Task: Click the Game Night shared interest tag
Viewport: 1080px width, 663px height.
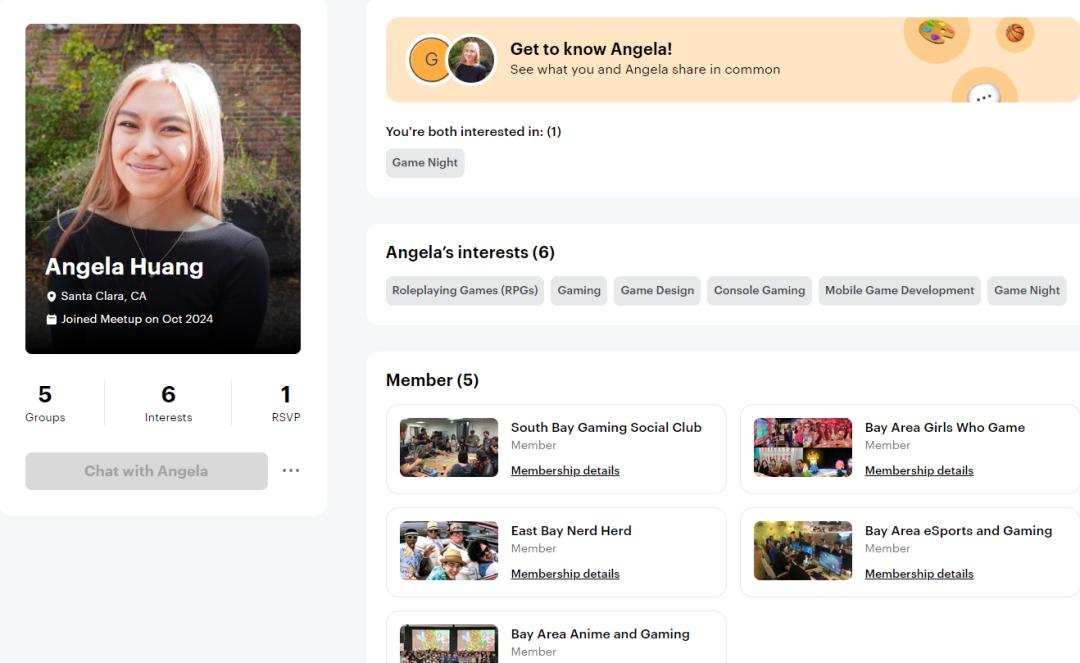Action: click(425, 162)
